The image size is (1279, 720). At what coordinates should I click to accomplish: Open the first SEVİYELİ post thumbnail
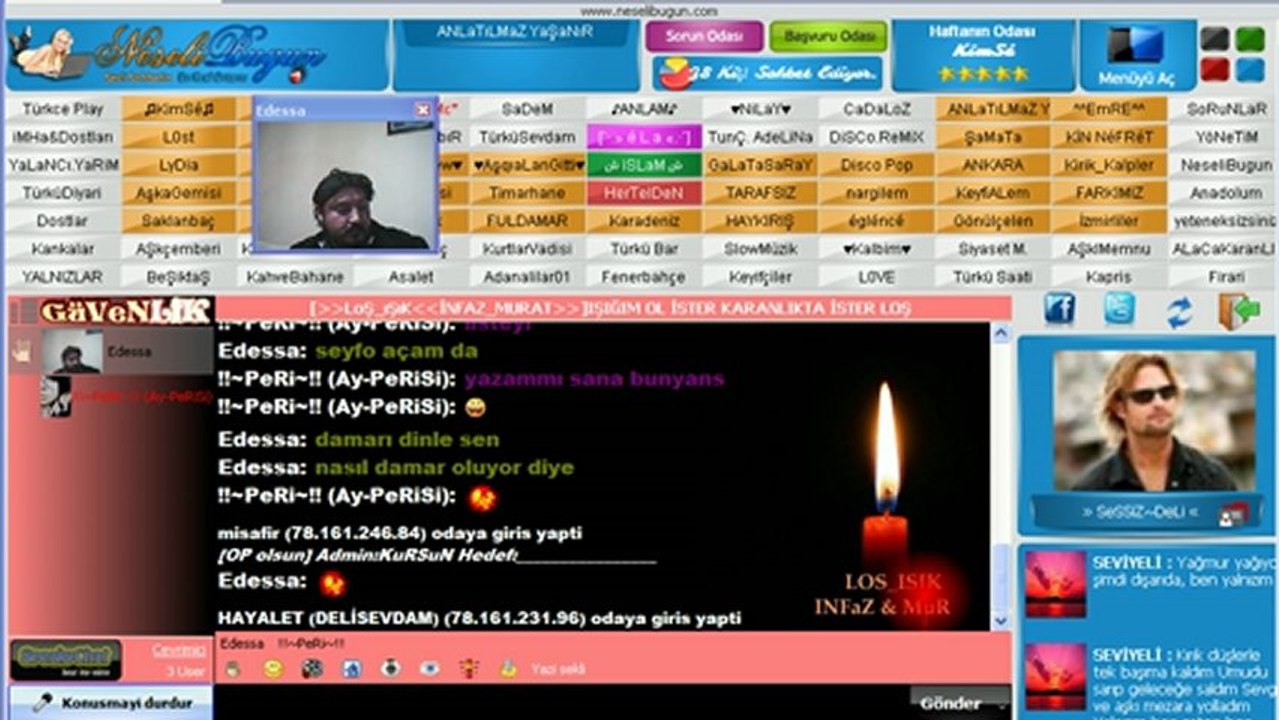(1055, 584)
